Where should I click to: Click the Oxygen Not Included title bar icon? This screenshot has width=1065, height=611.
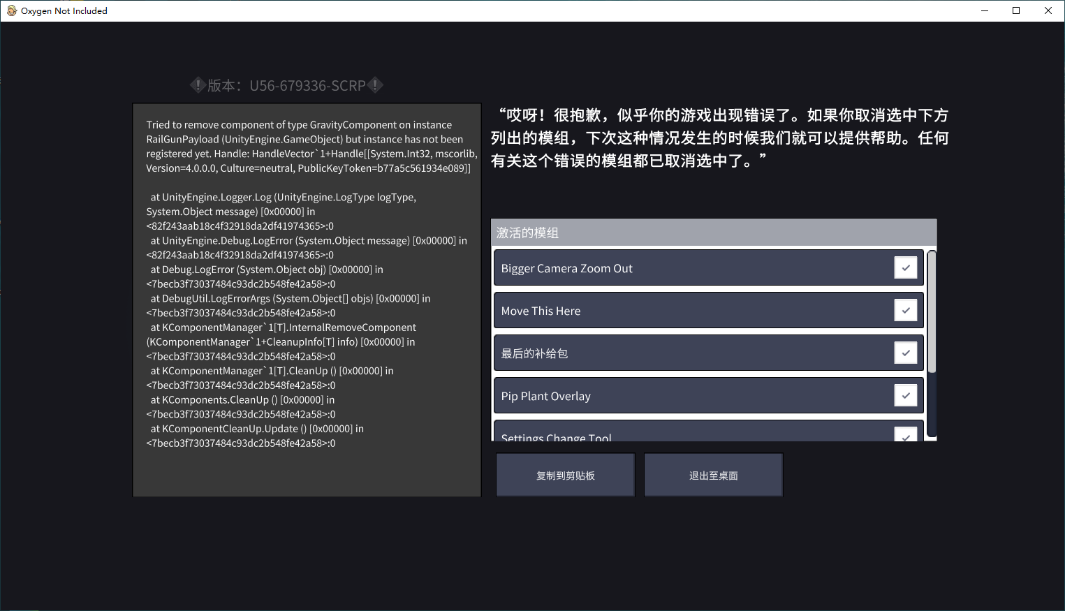pyautogui.click(x=11, y=11)
